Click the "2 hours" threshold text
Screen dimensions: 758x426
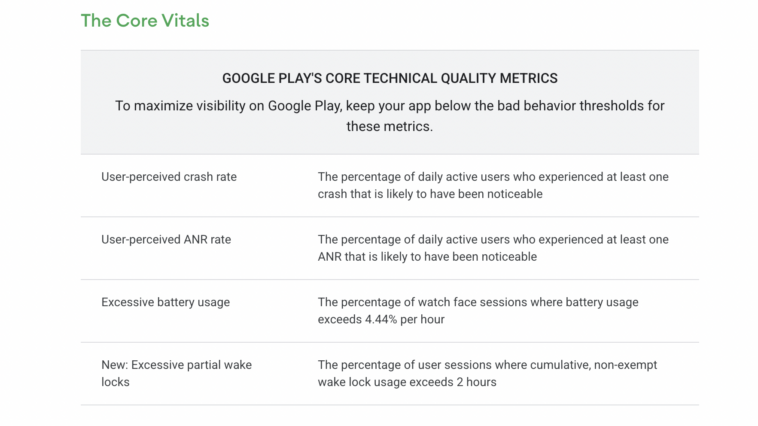click(x=475, y=382)
